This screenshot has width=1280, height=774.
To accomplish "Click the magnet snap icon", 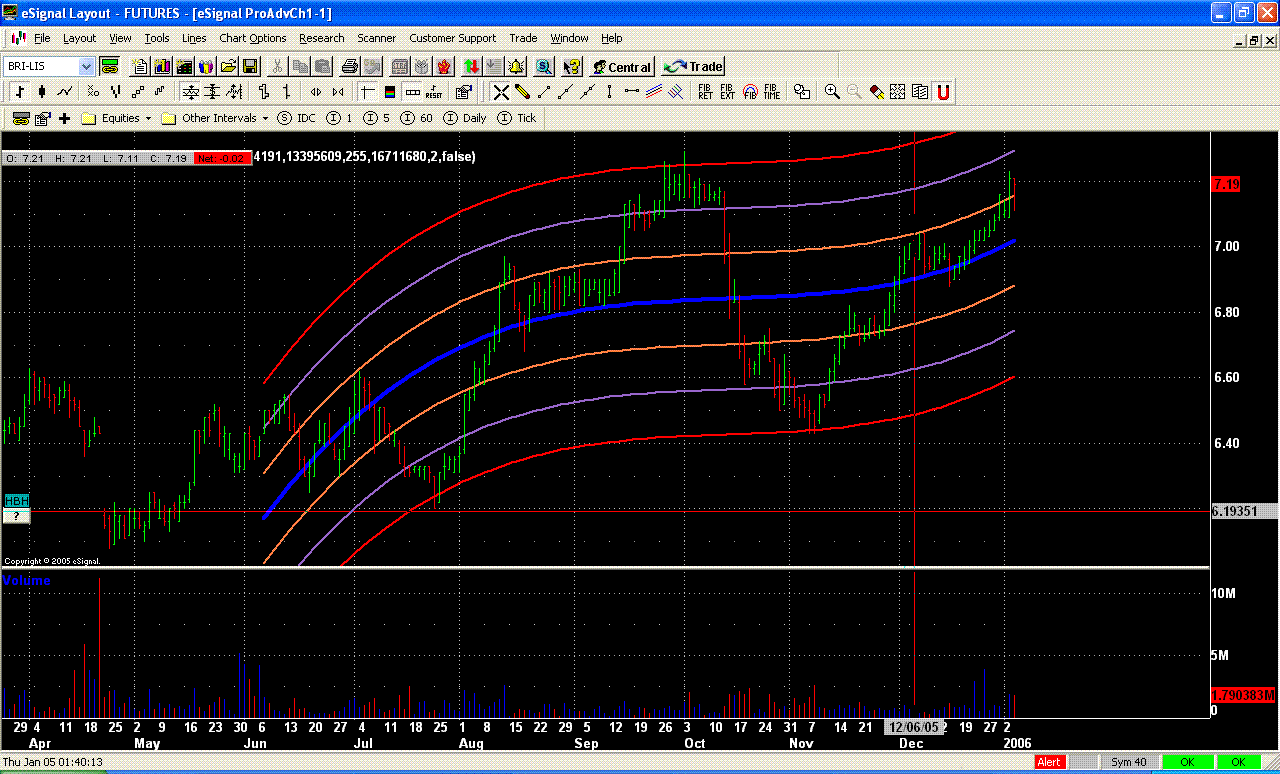I will [942, 92].
